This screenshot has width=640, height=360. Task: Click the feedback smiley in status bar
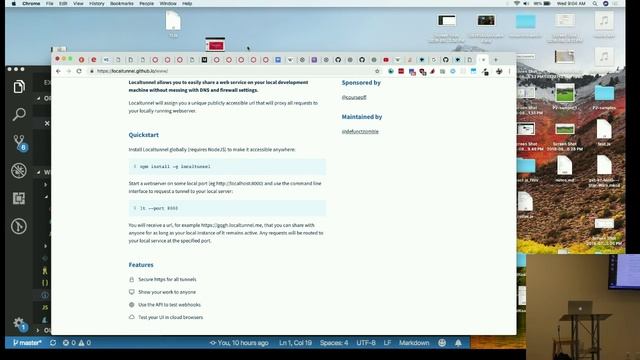tap(442, 343)
